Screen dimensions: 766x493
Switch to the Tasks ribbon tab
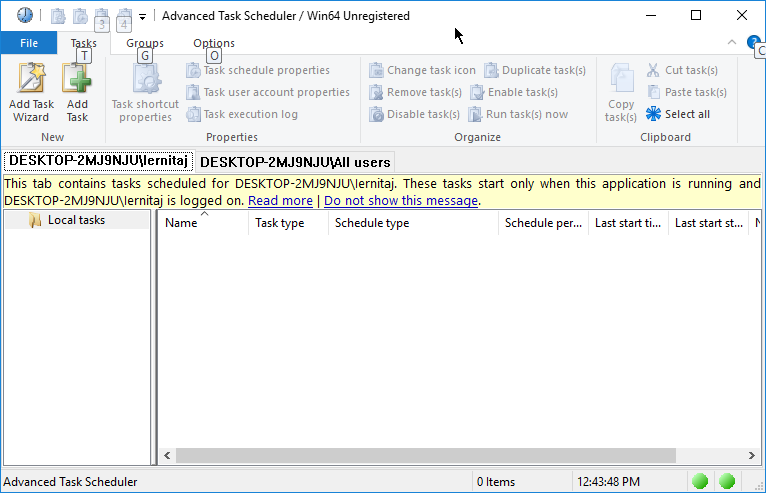[x=84, y=43]
